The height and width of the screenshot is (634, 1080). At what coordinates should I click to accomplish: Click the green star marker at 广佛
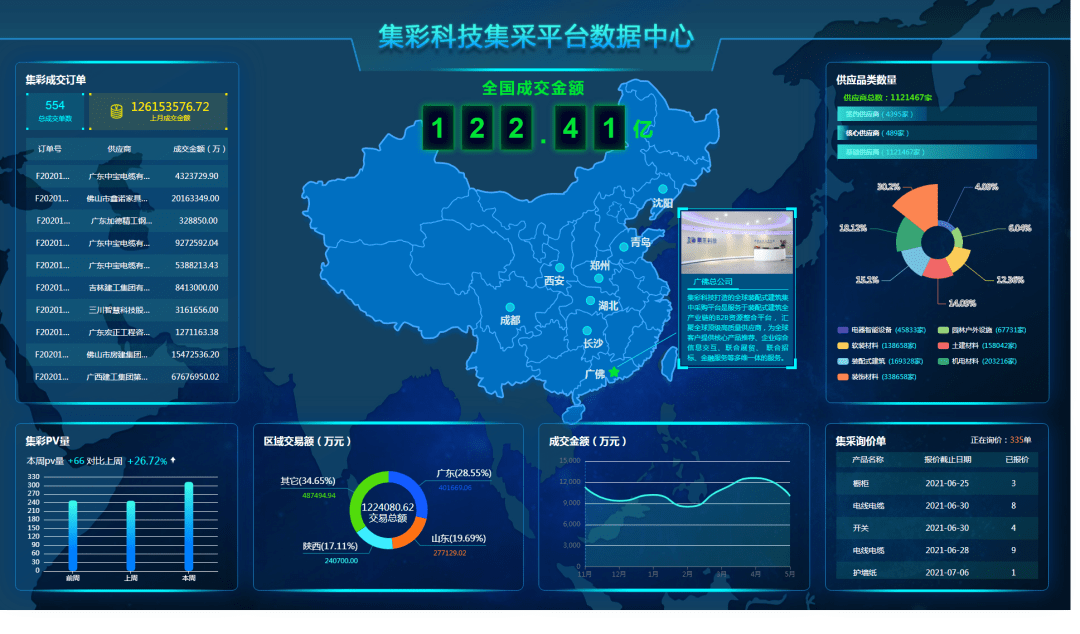(x=614, y=372)
